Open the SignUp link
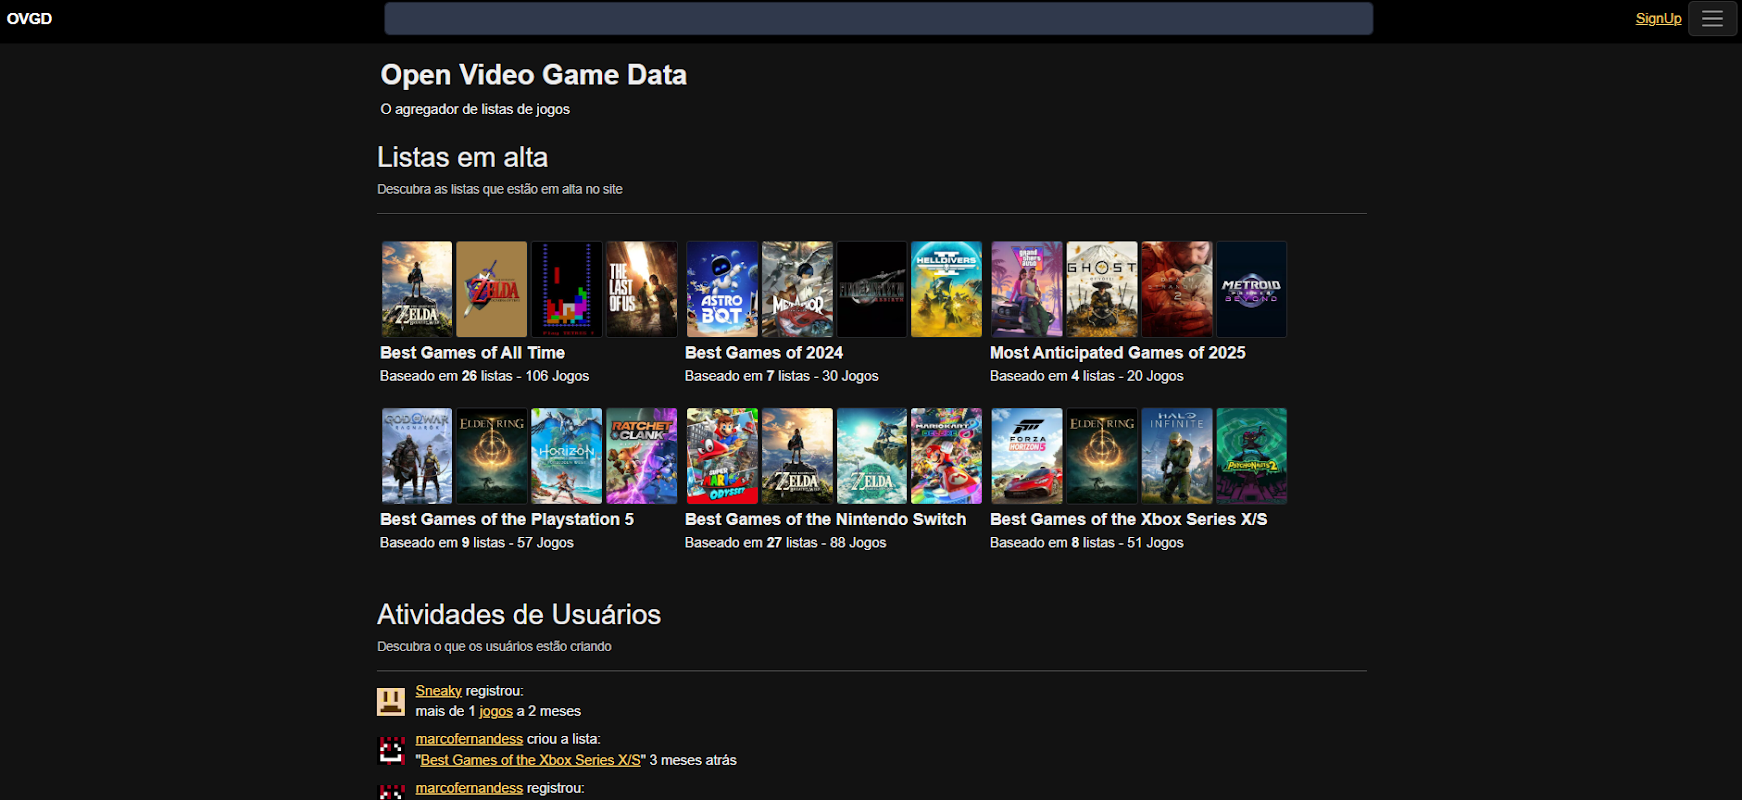Image resolution: width=1742 pixels, height=800 pixels. pyautogui.click(x=1658, y=19)
